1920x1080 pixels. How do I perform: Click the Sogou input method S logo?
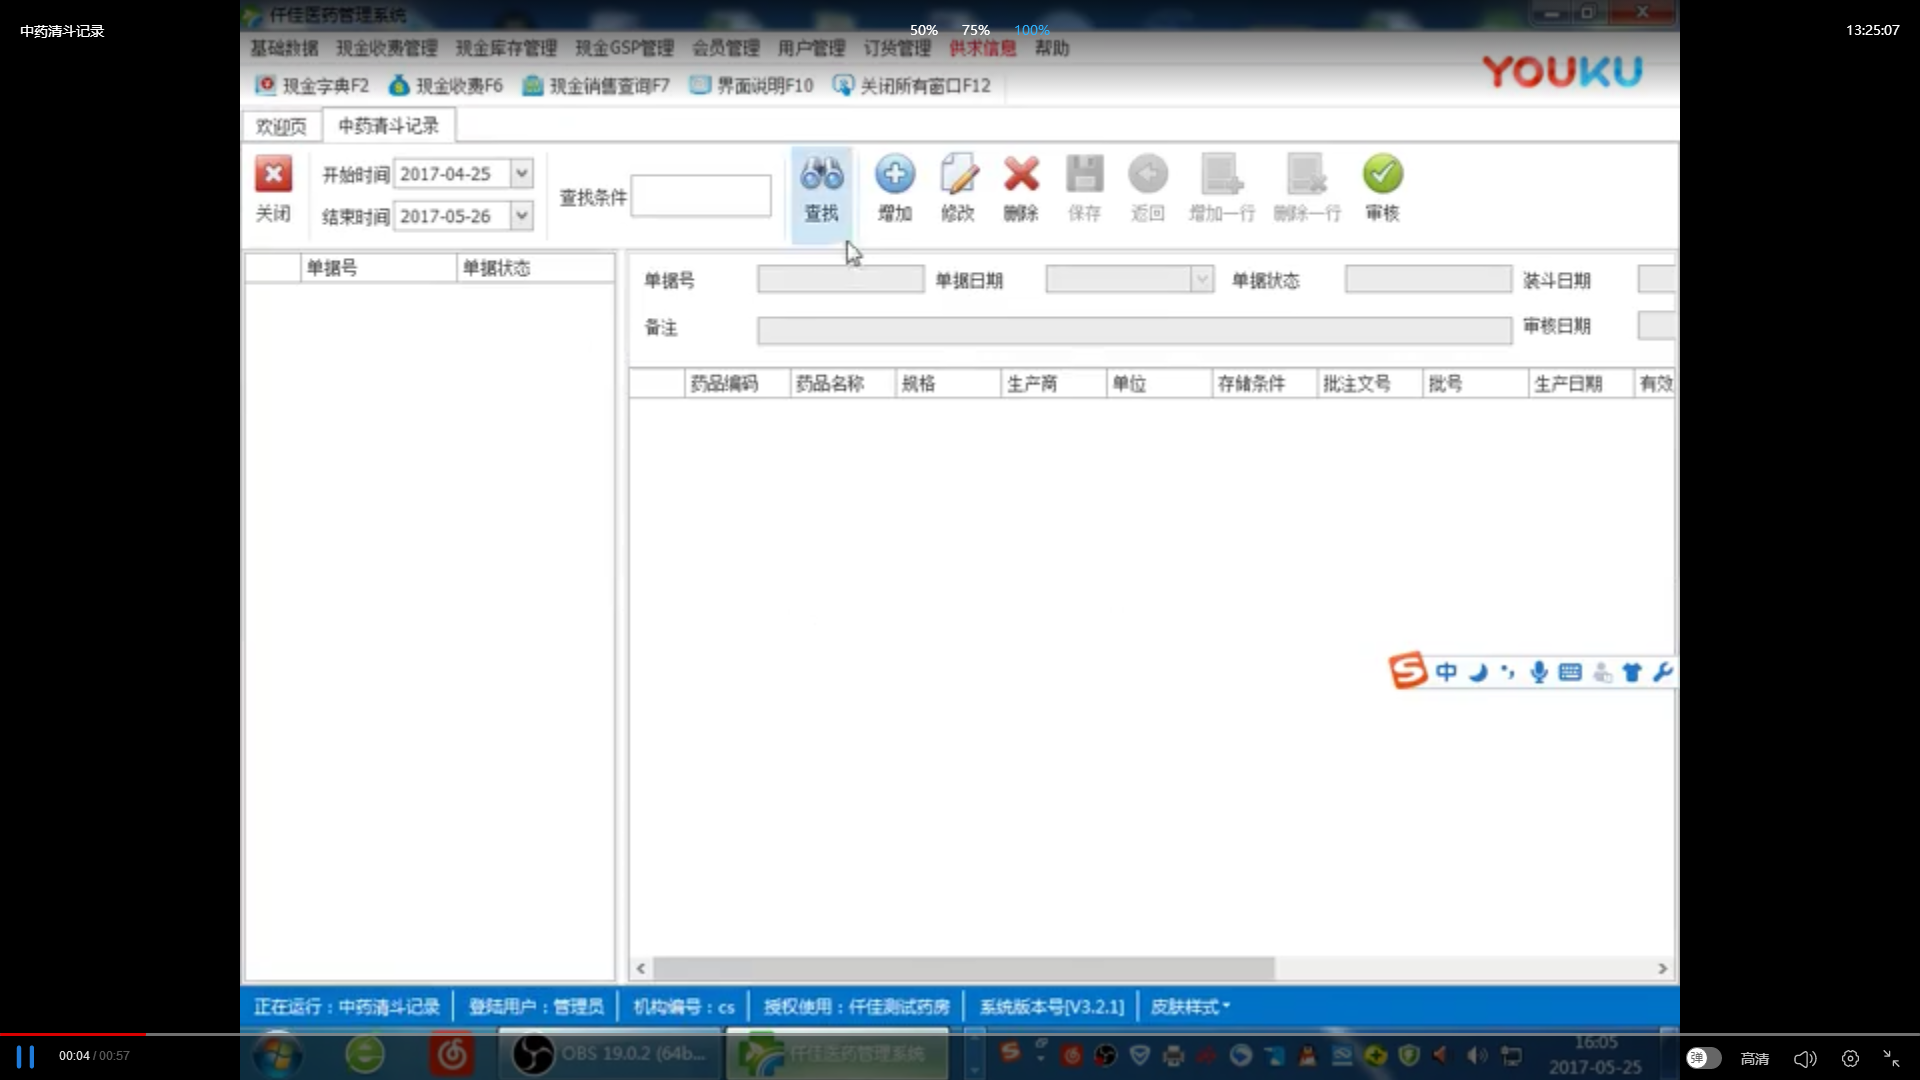click(1408, 671)
